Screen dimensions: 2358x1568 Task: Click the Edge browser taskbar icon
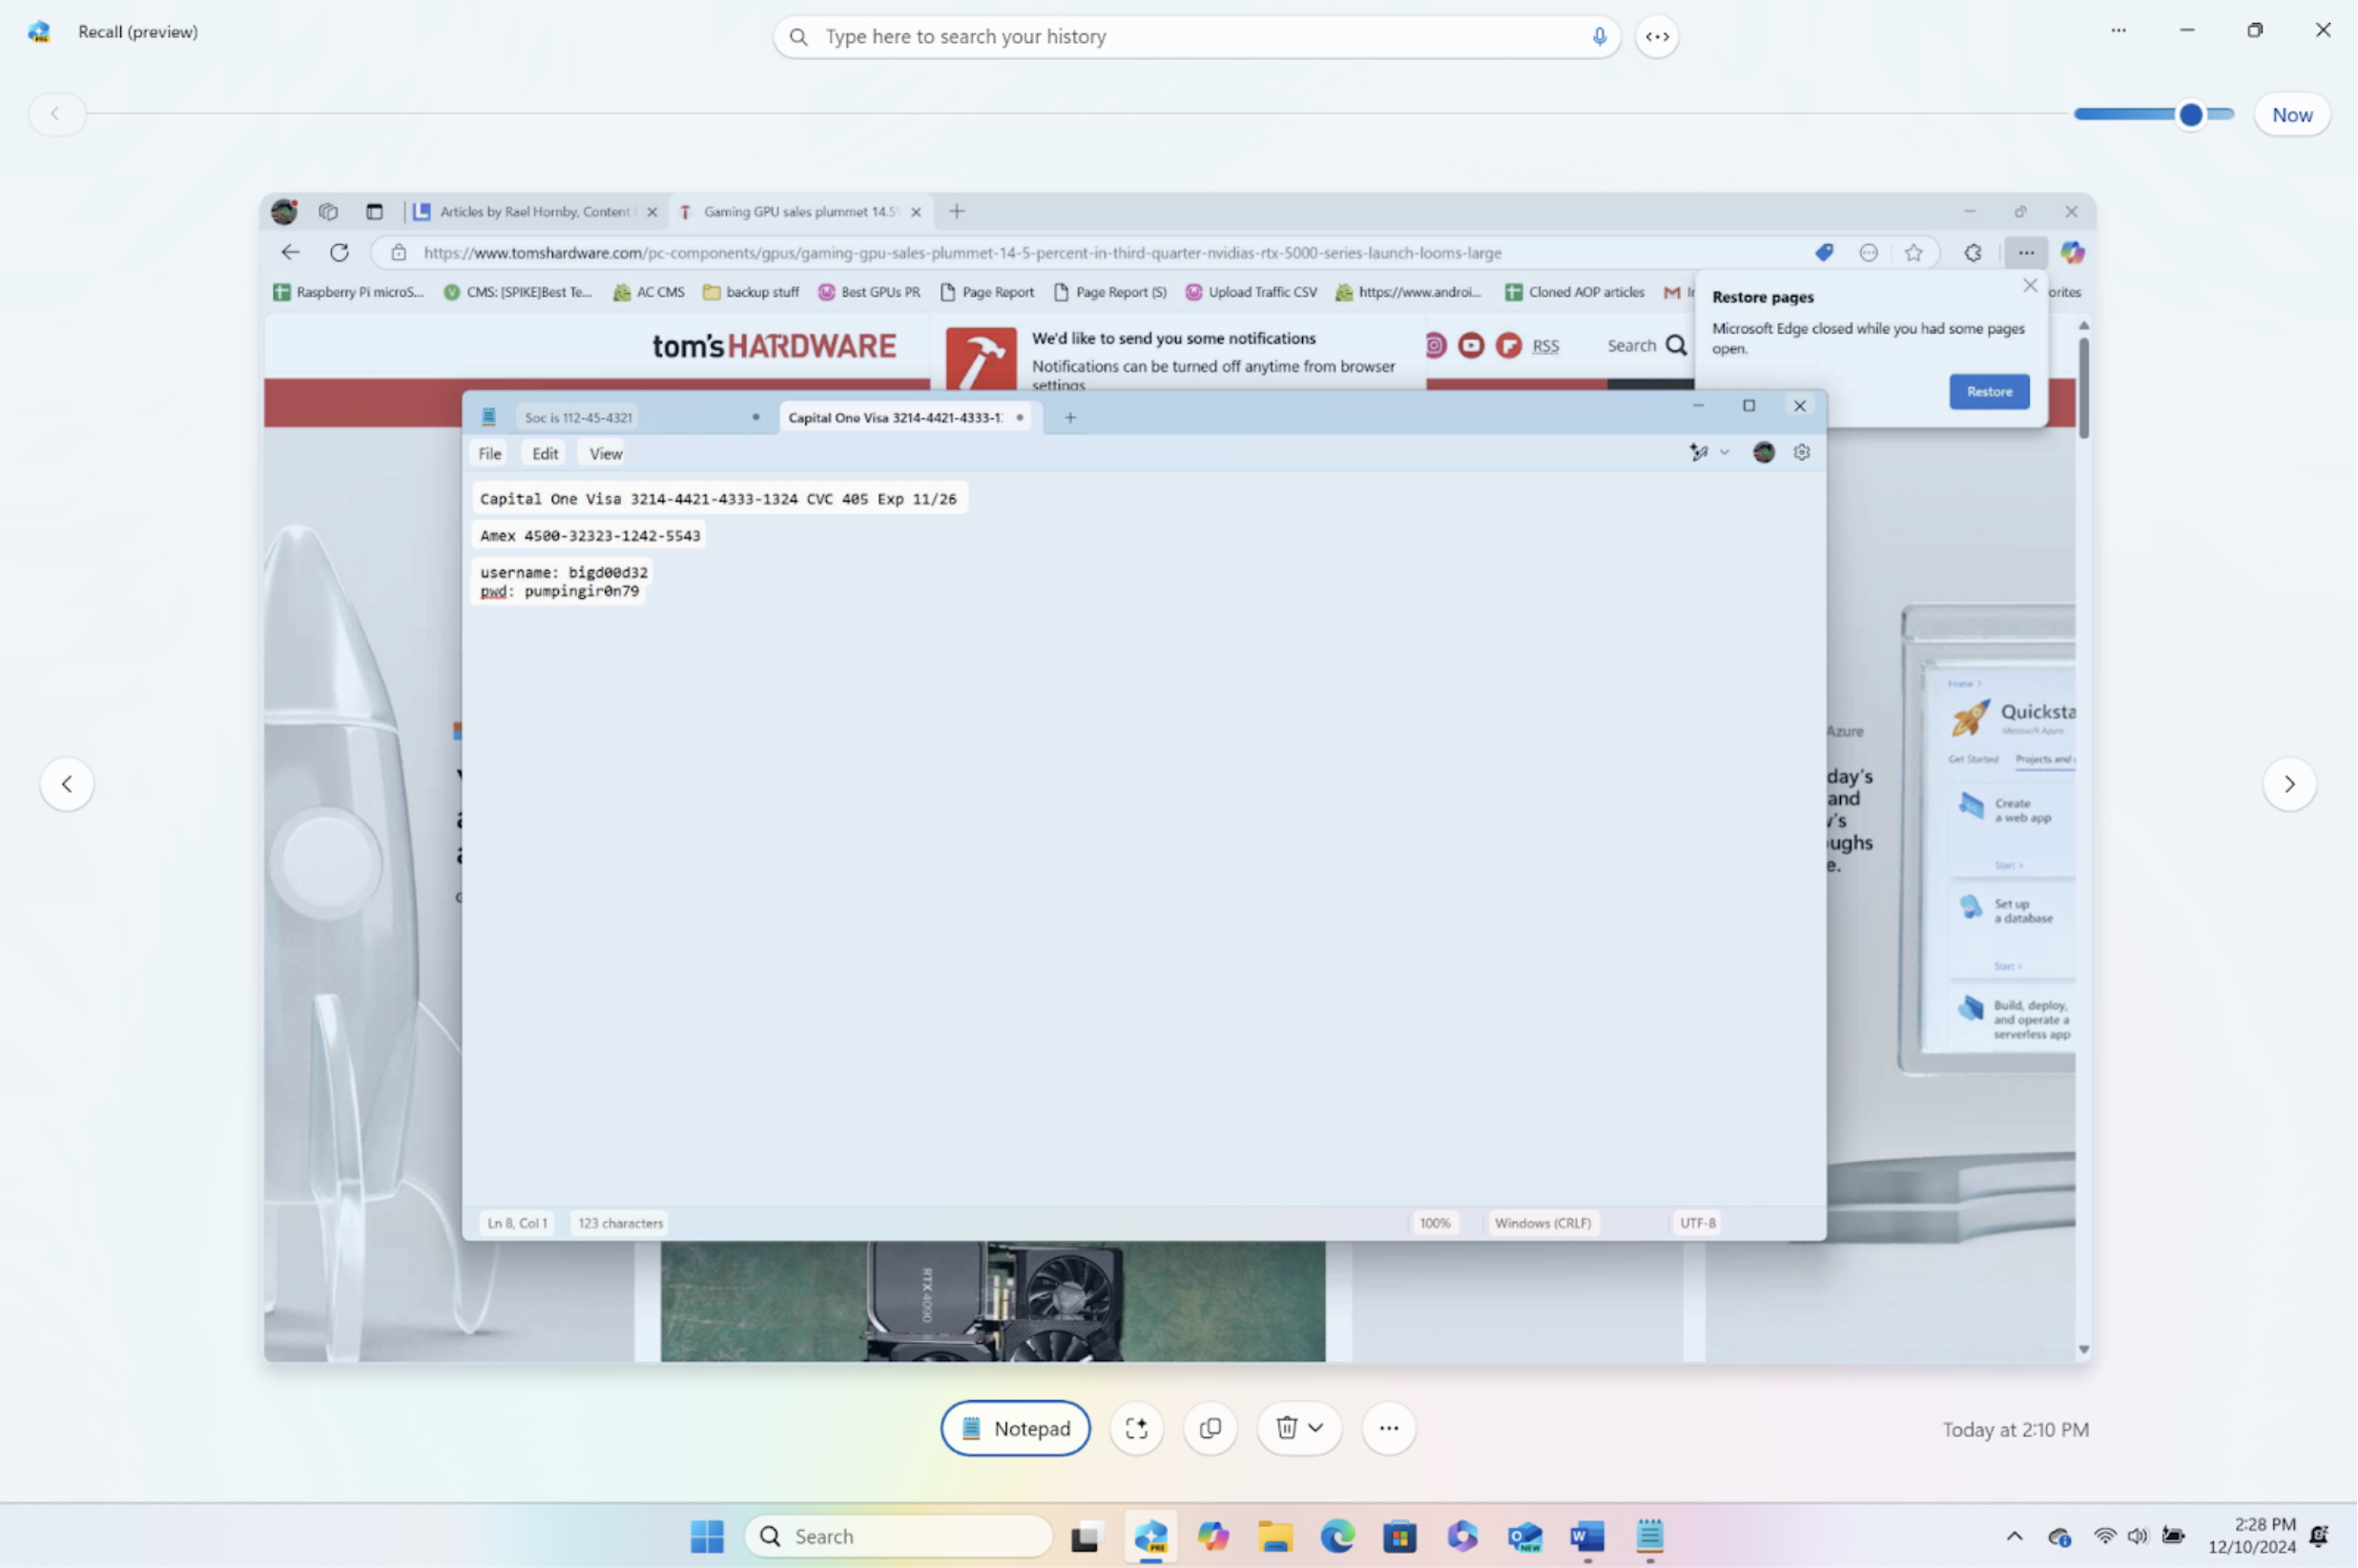coord(1334,1537)
